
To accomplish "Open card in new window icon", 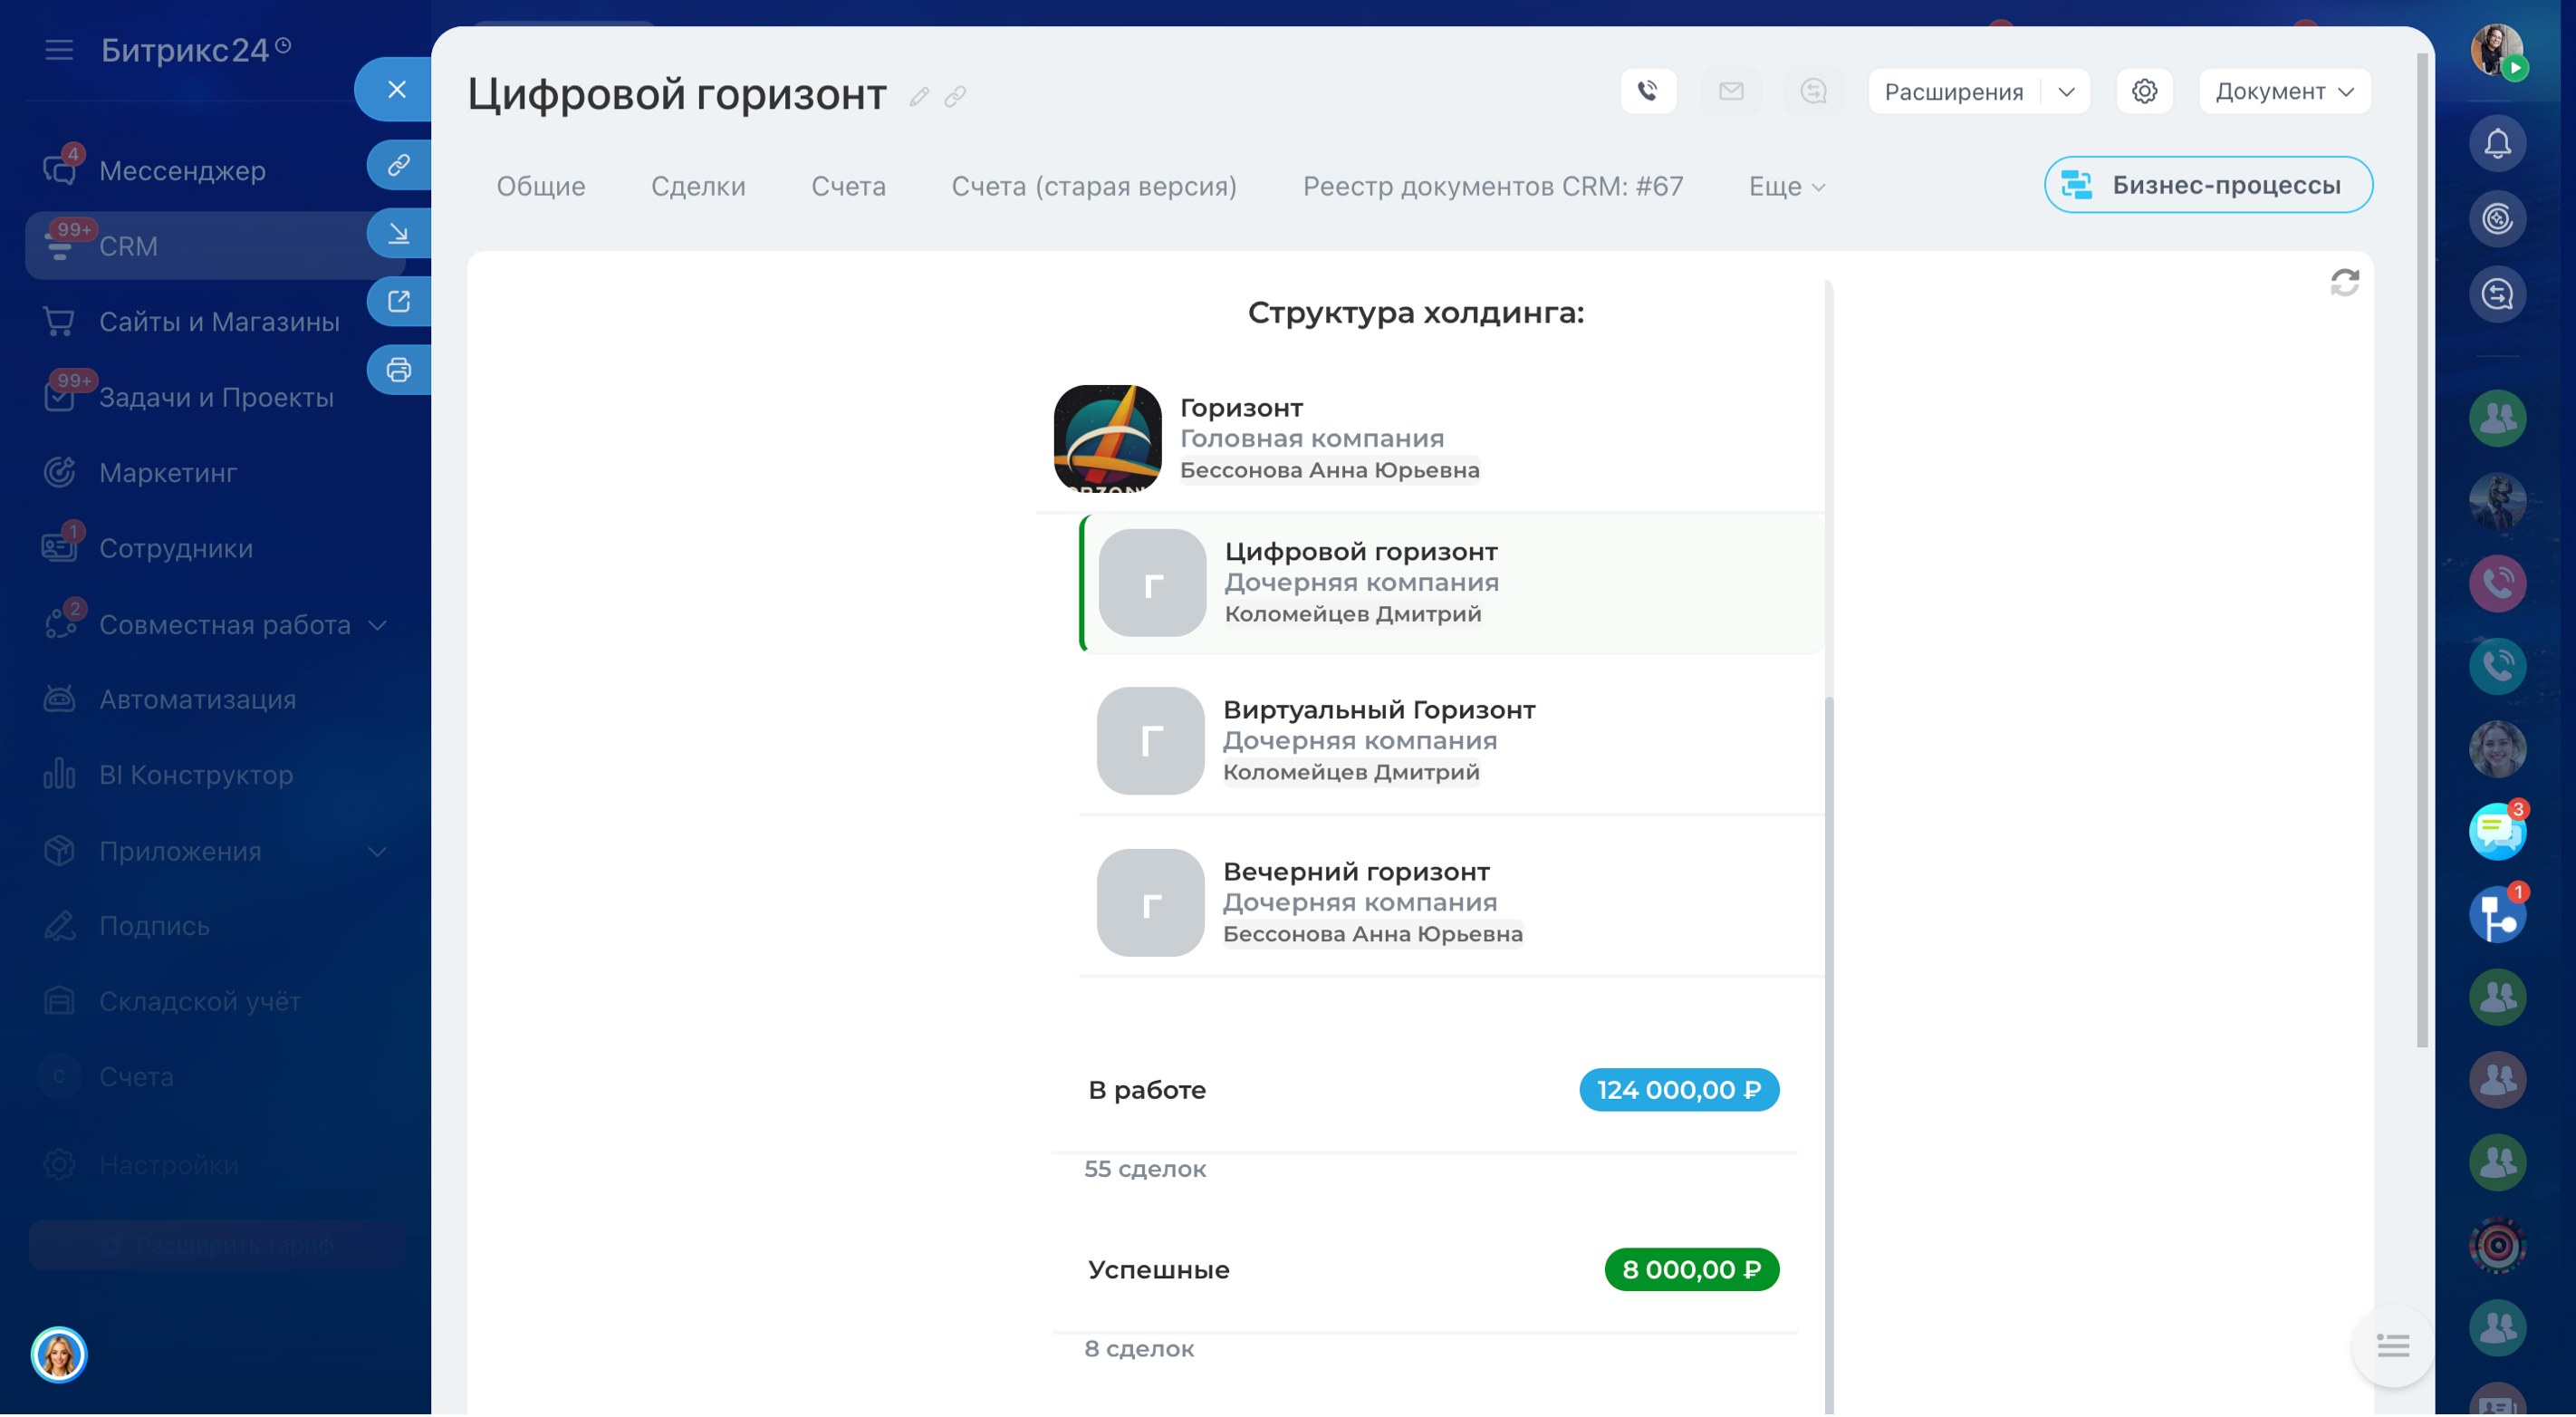I will [398, 301].
